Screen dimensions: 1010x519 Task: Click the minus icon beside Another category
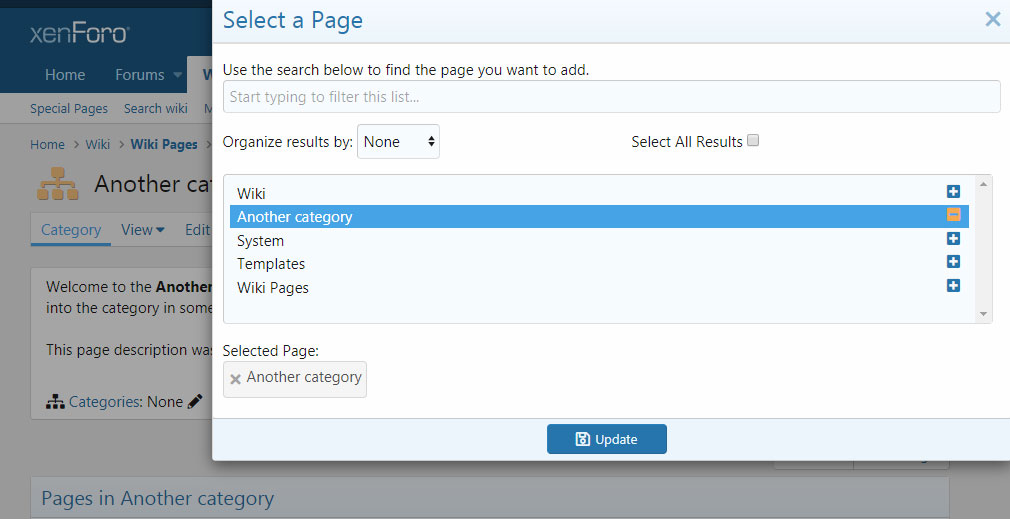click(953, 215)
